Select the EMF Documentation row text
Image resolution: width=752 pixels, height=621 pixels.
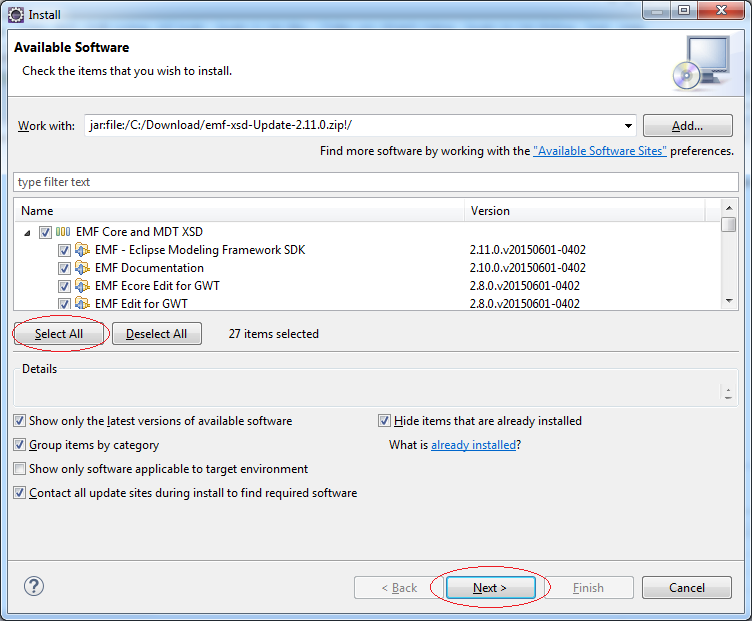(149, 268)
